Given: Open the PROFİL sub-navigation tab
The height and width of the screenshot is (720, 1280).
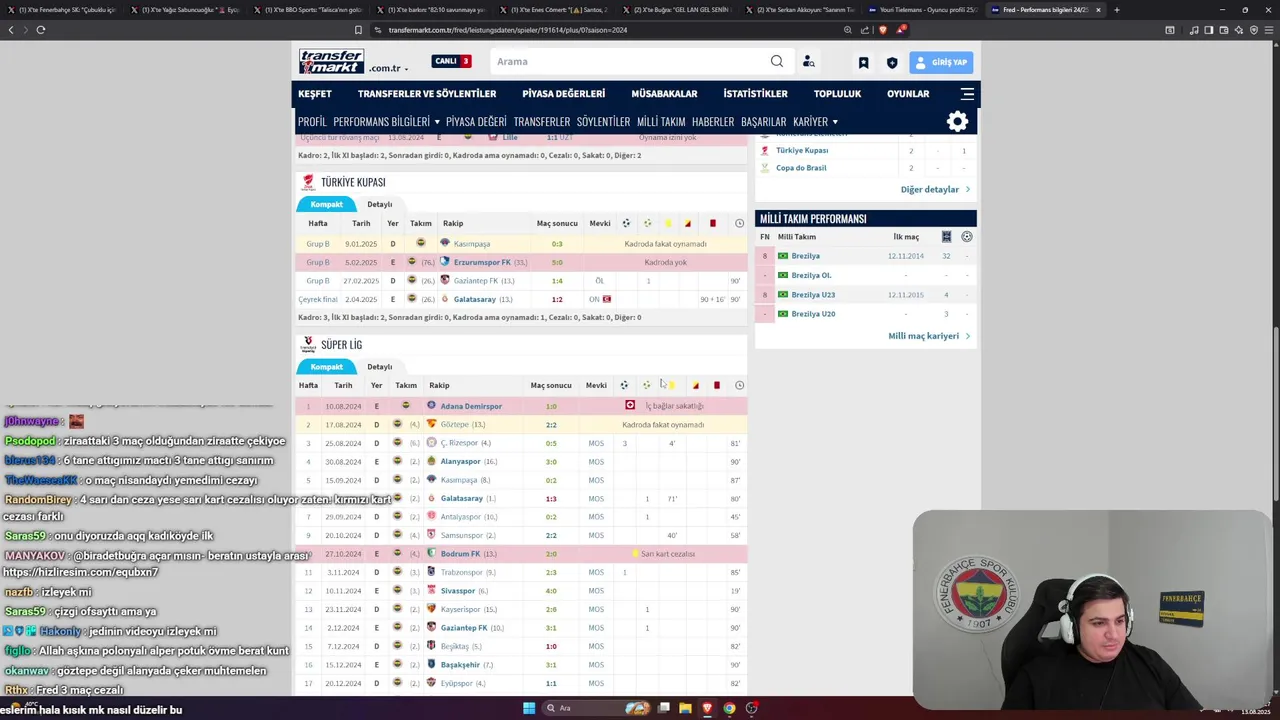Looking at the screenshot, I should (312, 122).
